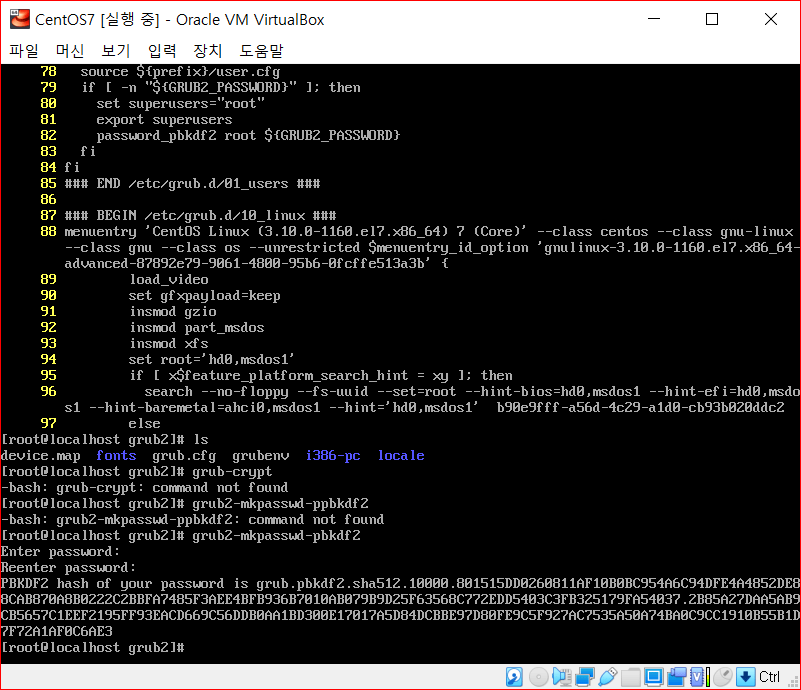The width and height of the screenshot is (801, 690).
Task: Click the 'grub-crypt: command not found' message
Action: coord(172,488)
